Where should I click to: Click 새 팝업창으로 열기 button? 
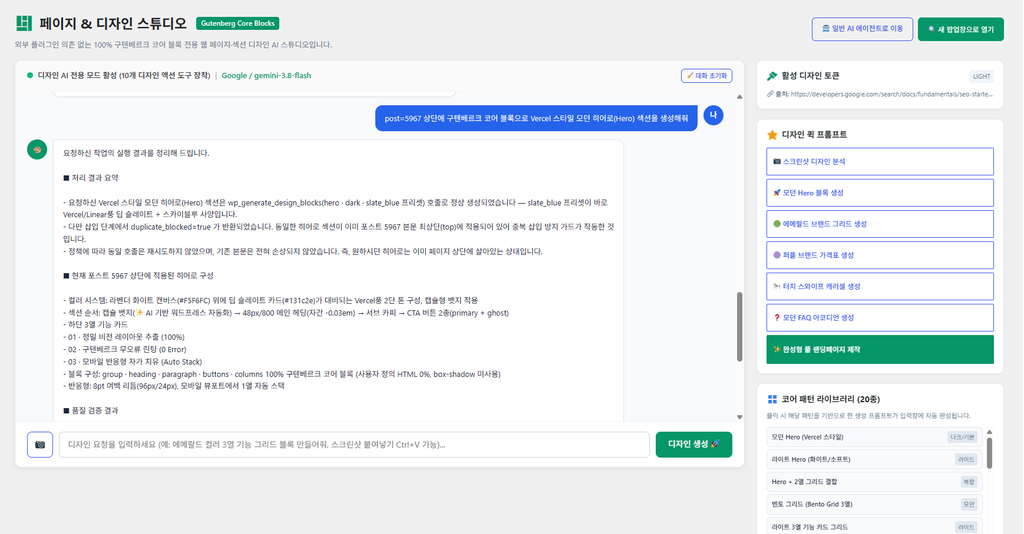coord(961,29)
